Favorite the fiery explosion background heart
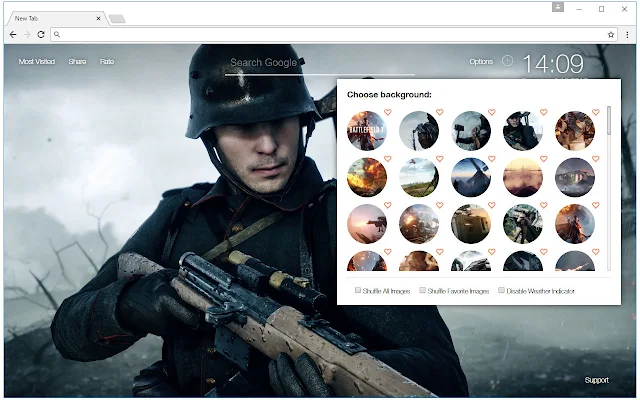Screen dimensions: 640x400 tap(388, 158)
